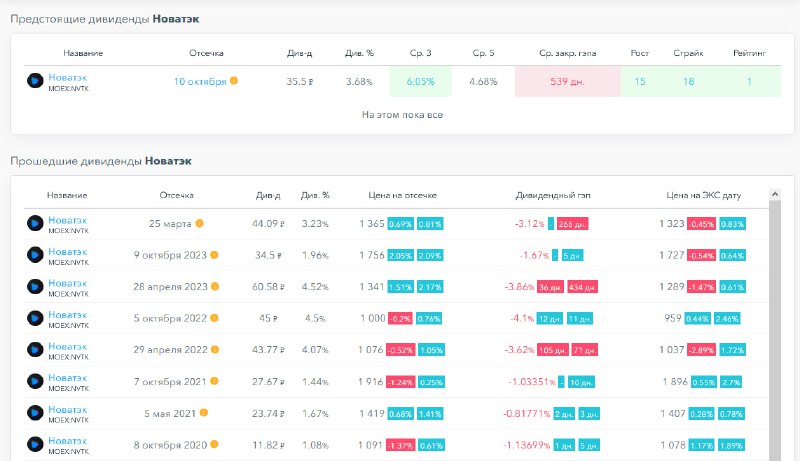Click the Ср. 3 column header
The image size is (800, 461).
pos(420,53)
